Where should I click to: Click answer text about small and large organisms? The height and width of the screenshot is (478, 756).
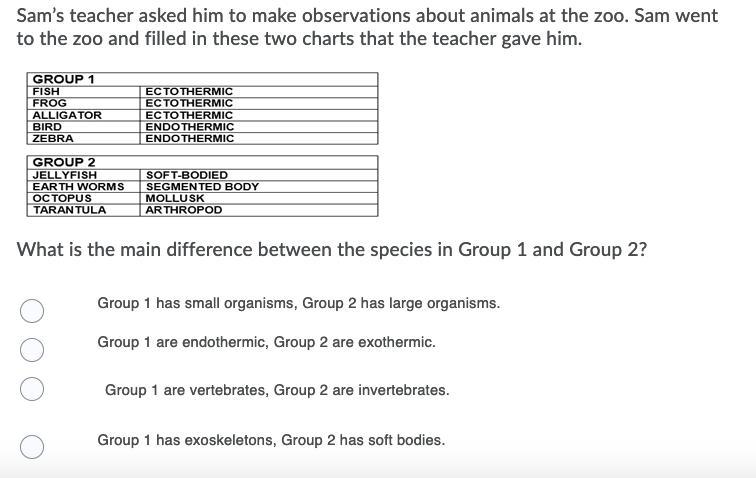tap(298, 303)
